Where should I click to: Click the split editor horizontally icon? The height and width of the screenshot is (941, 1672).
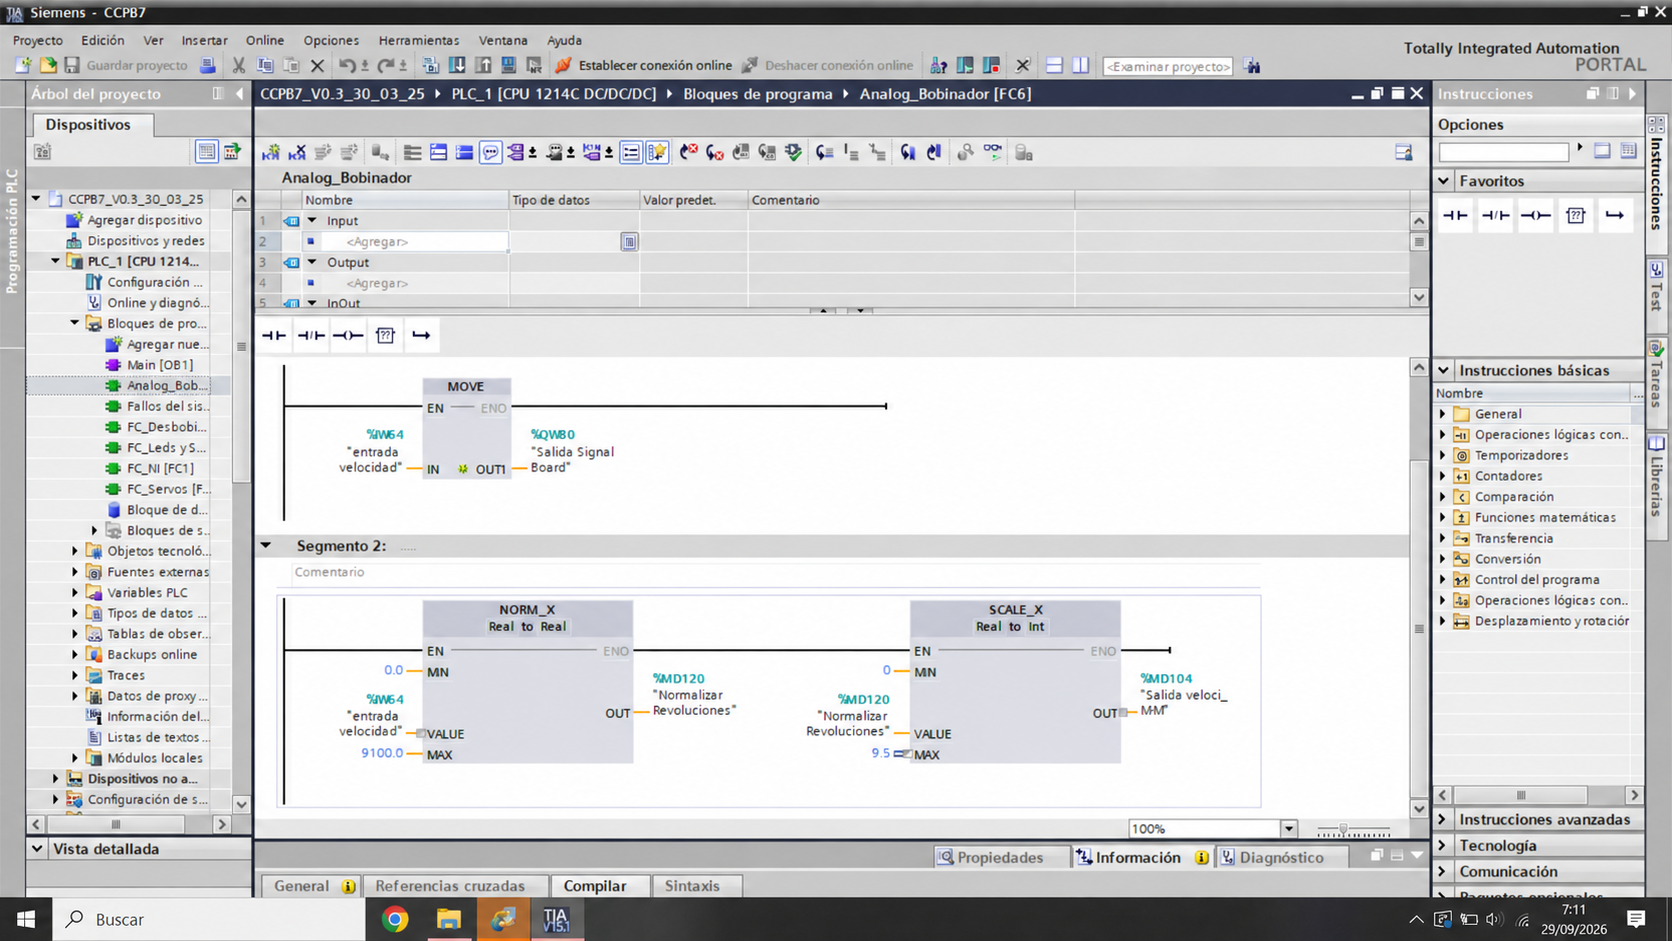coord(1054,66)
